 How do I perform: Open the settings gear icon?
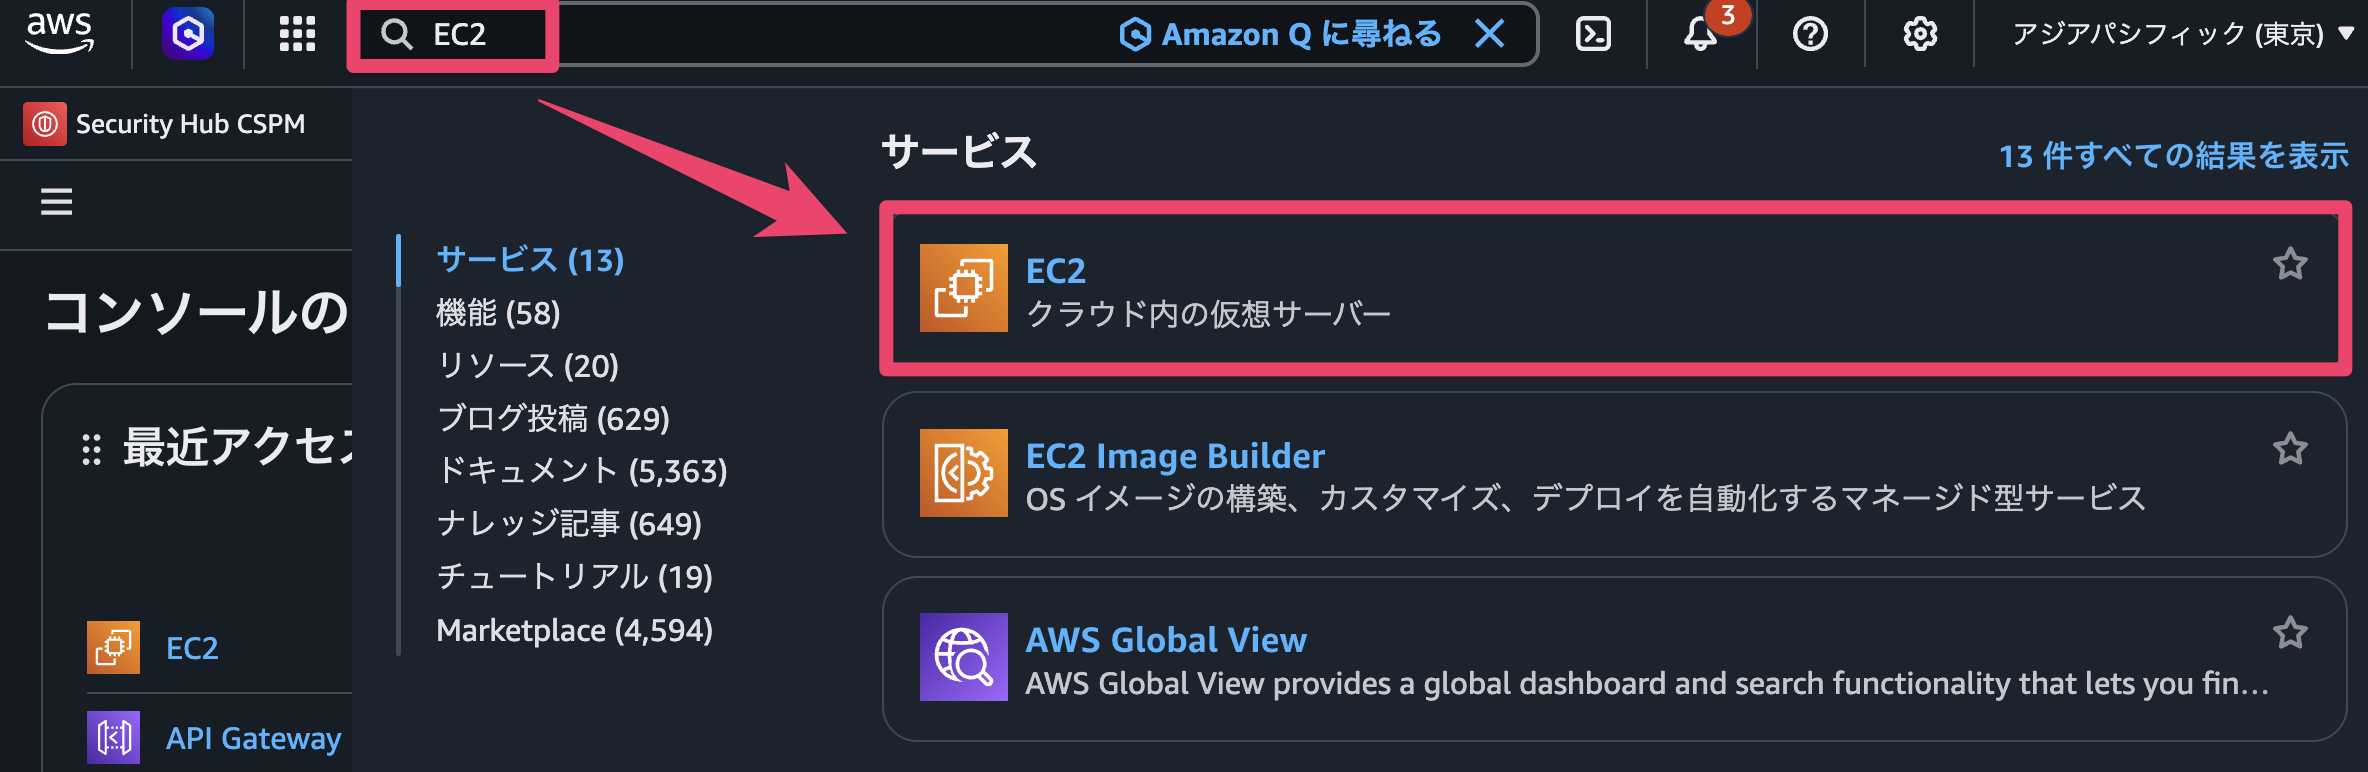coord(1919,33)
